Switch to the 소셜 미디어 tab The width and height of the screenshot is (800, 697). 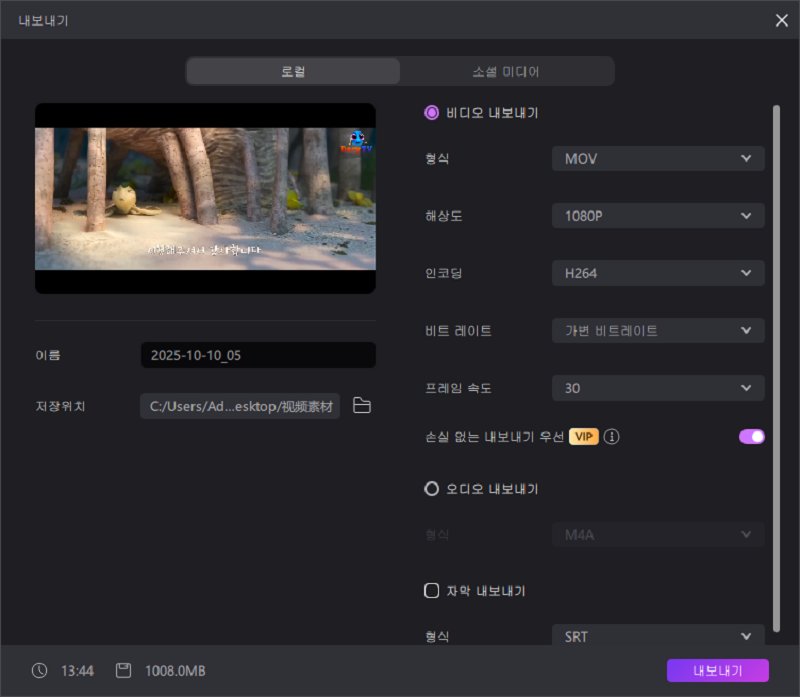pyautogui.click(x=506, y=72)
